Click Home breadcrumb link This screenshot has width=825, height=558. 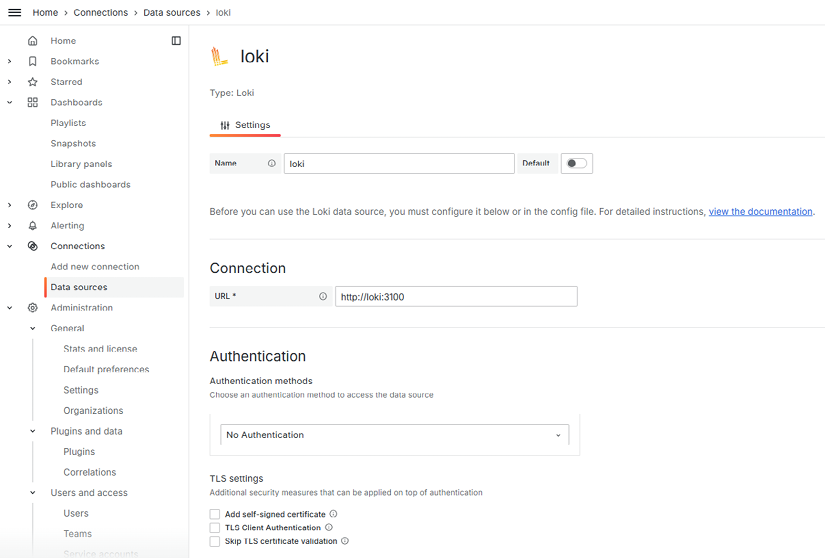(x=45, y=13)
